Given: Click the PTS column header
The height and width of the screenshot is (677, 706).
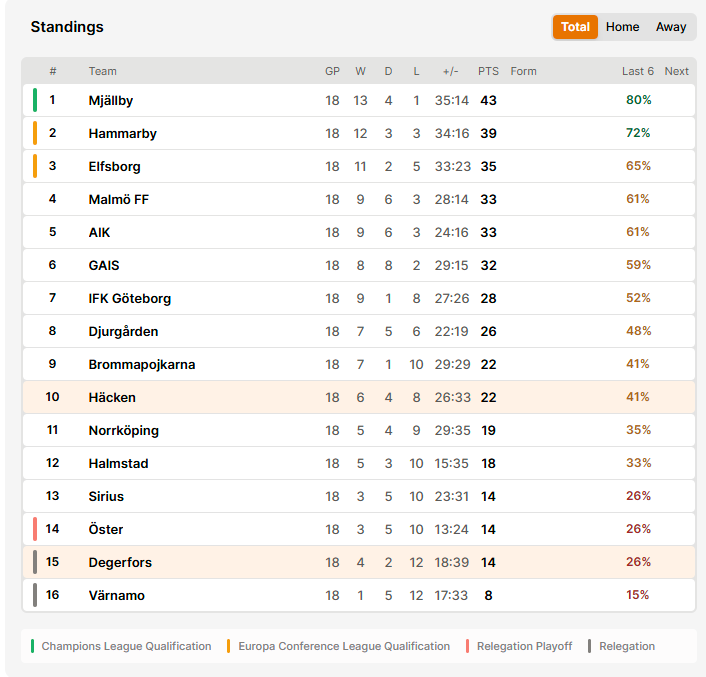Looking at the screenshot, I should 488,71.
